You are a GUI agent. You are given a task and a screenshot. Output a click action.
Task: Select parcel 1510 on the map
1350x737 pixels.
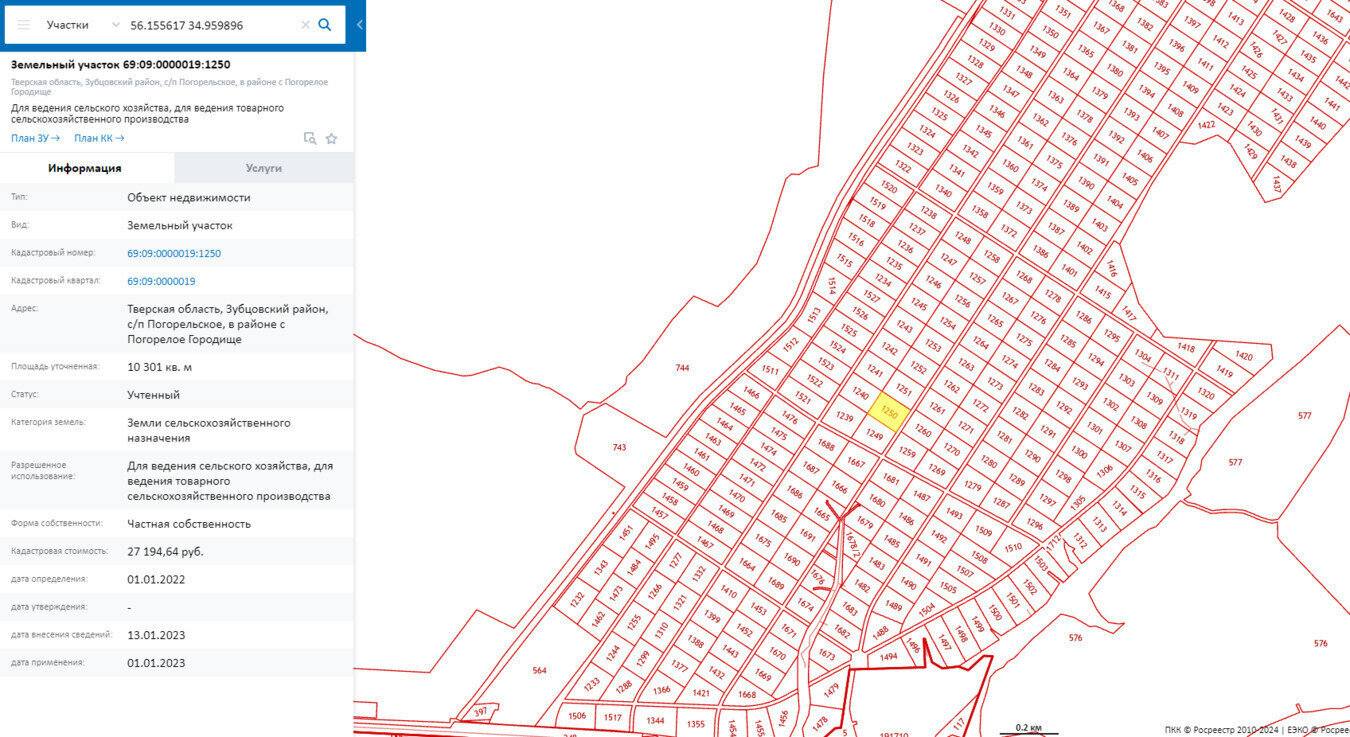click(1014, 547)
